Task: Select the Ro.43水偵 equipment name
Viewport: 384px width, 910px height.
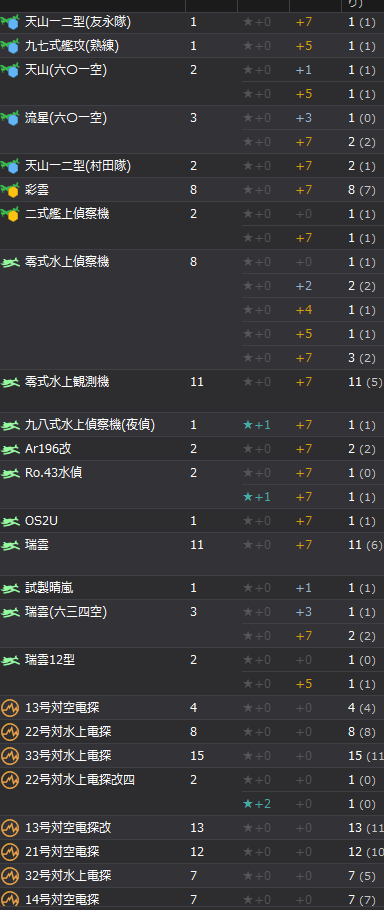Action: (54, 472)
